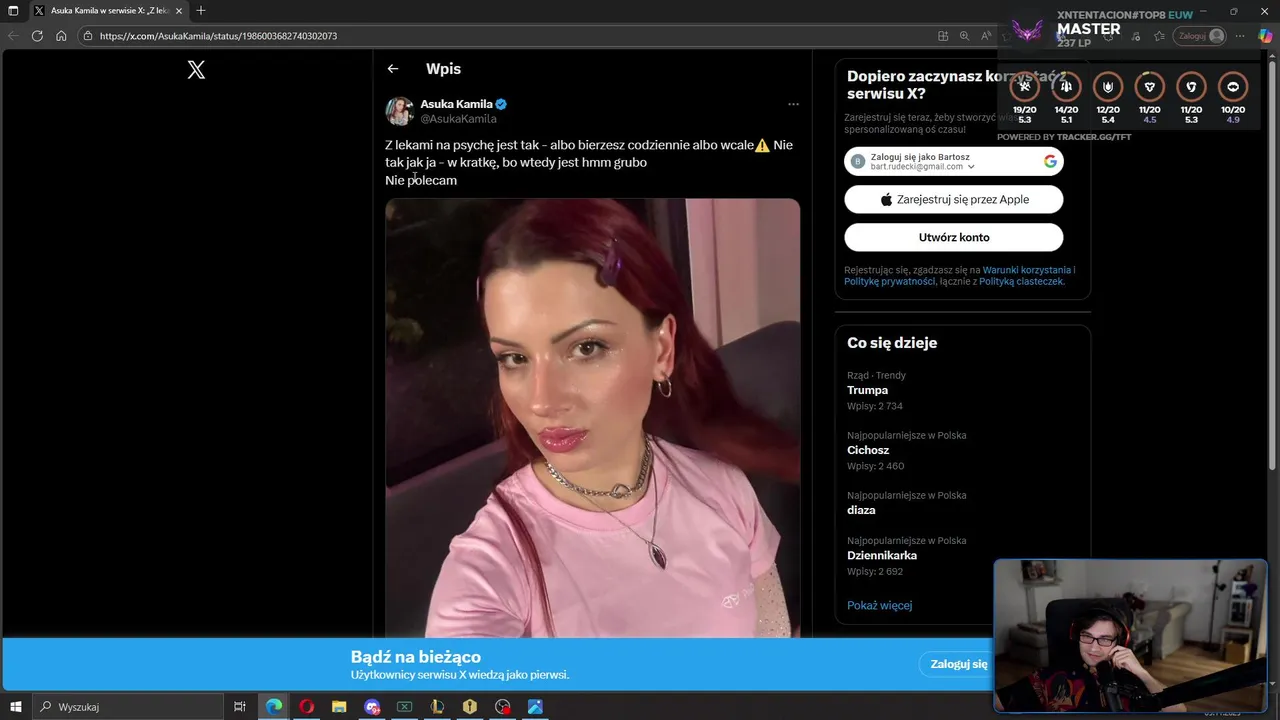1280x720 pixels.
Task: Go to the browser home page icon
Action: pyautogui.click(x=61, y=35)
